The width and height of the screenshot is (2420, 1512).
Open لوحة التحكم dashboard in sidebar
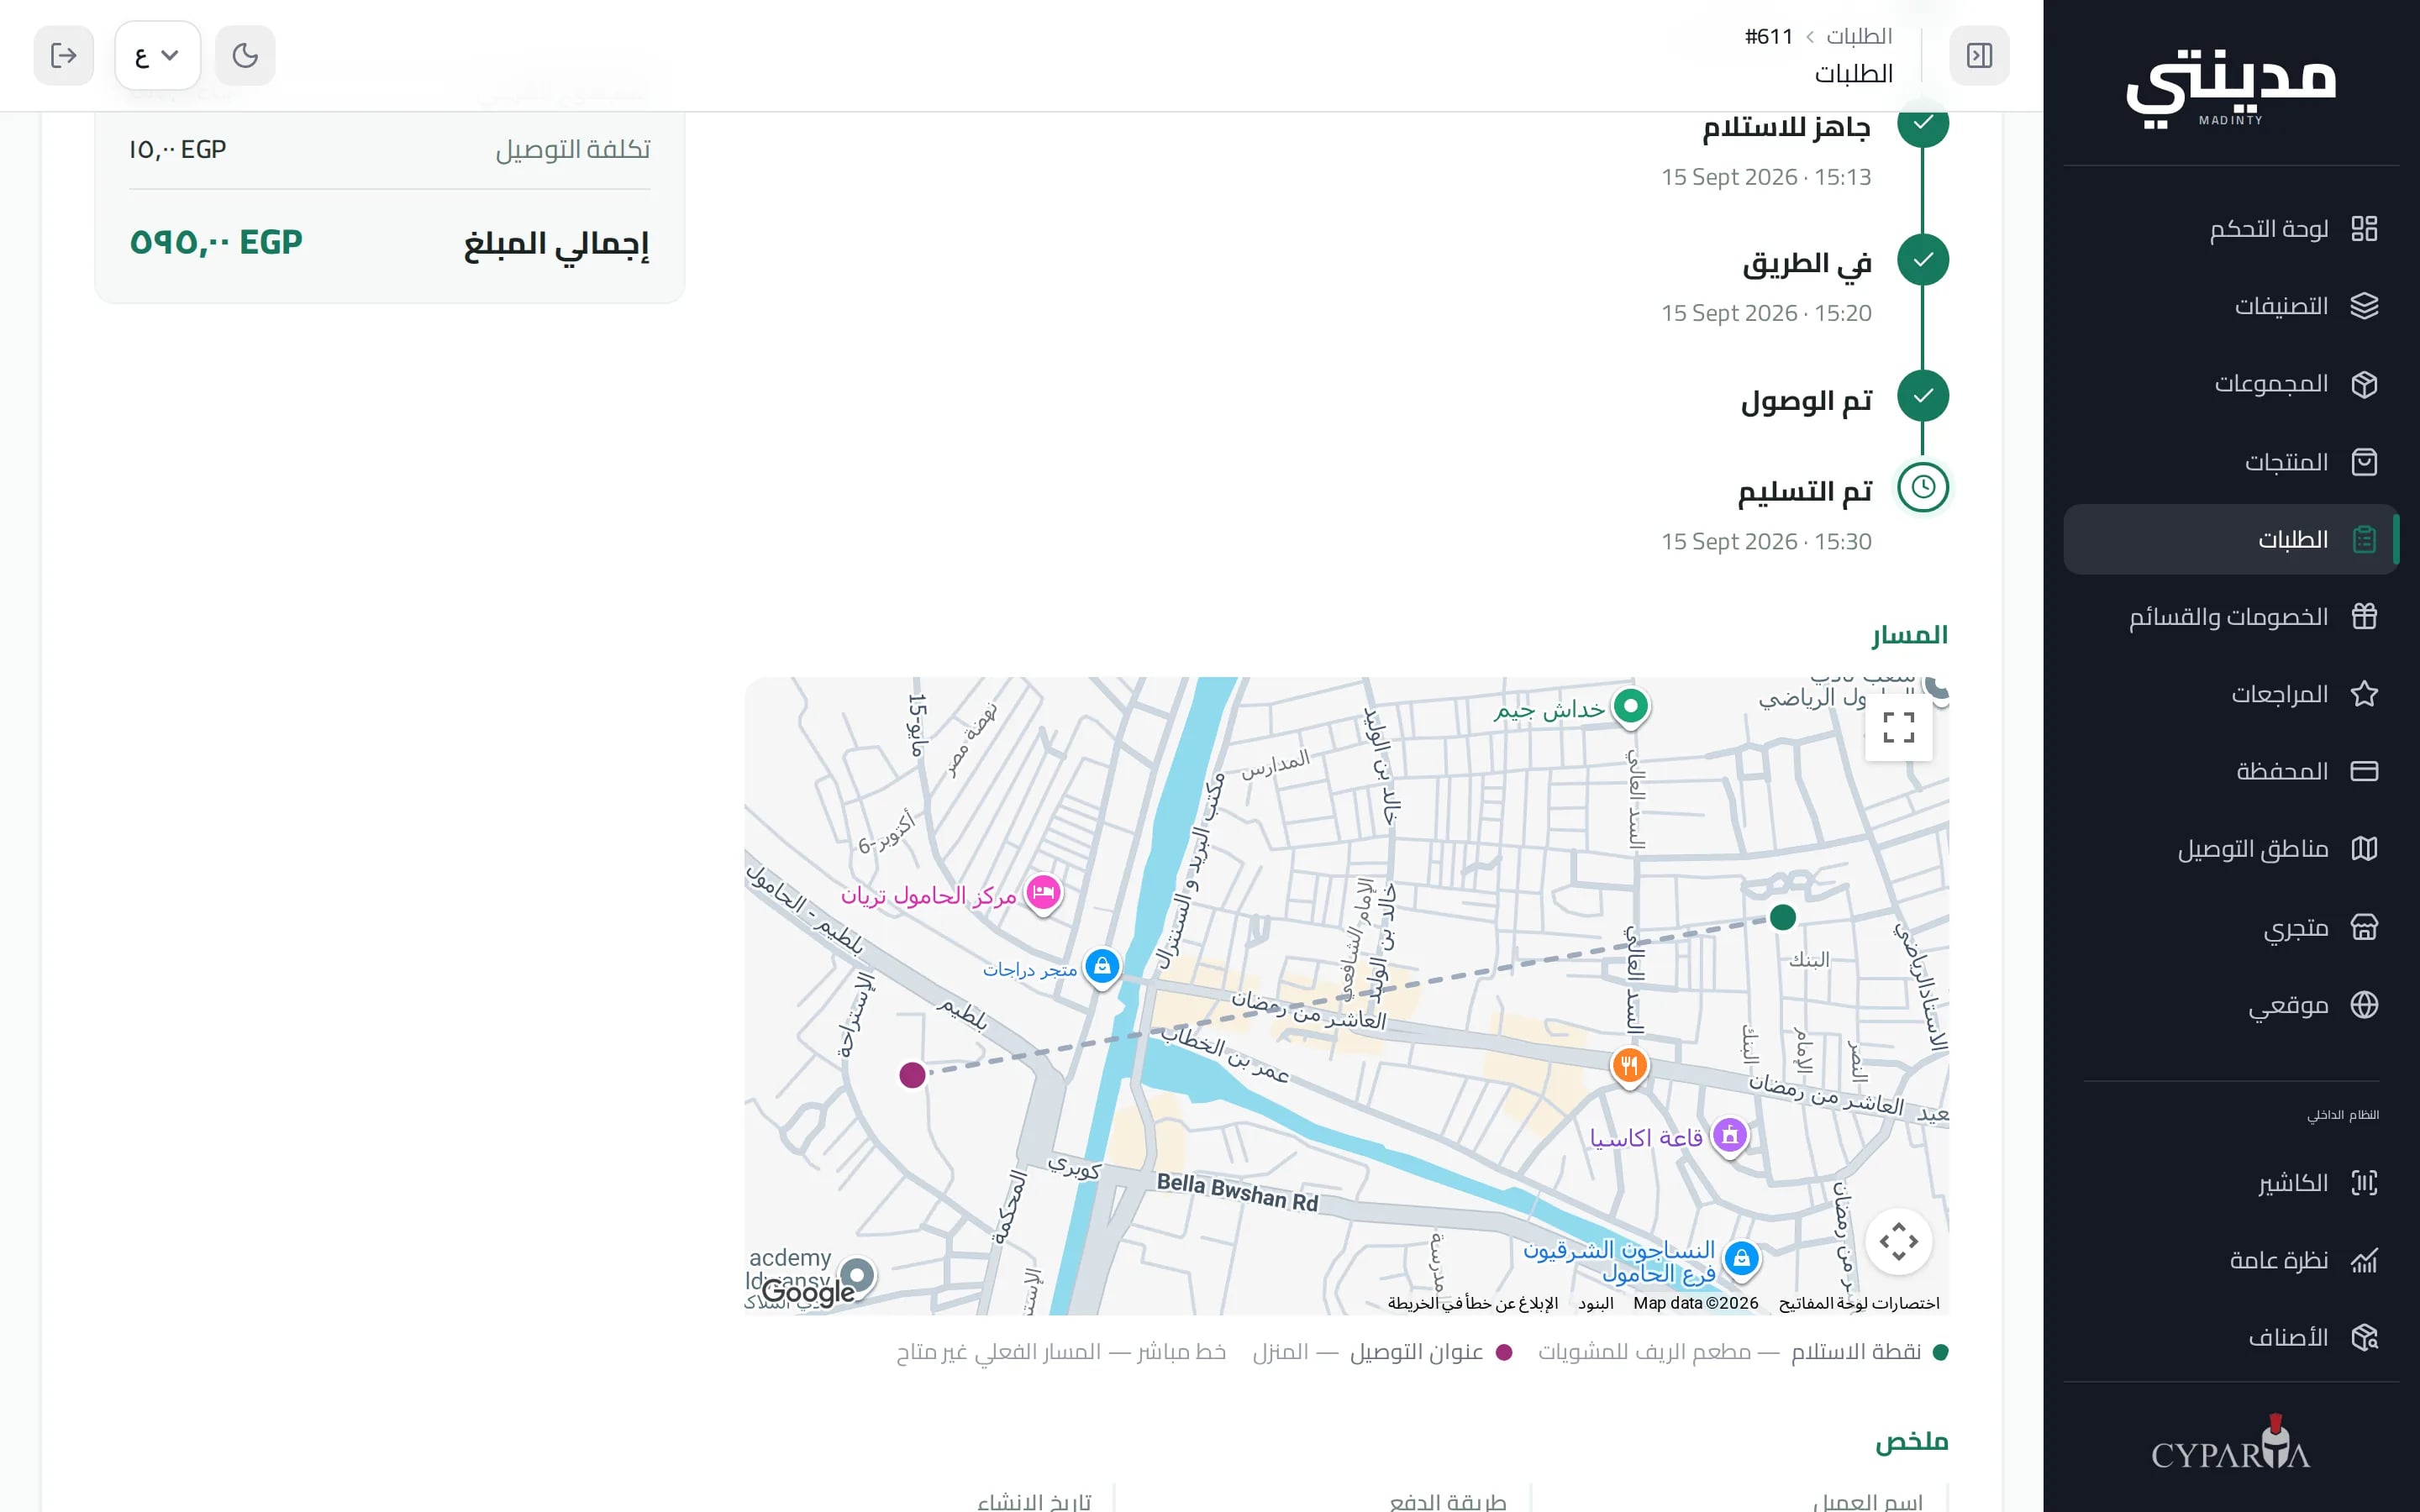(x=2231, y=229)
